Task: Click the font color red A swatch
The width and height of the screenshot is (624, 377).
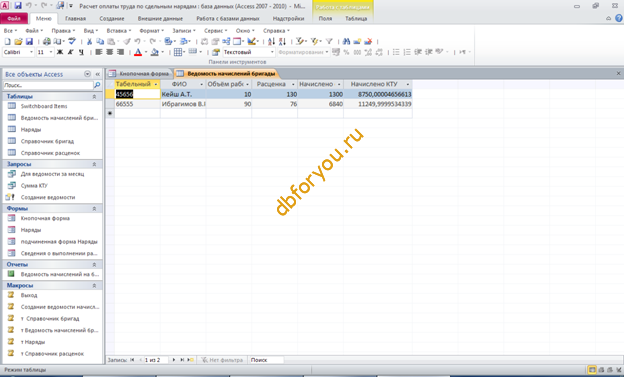Action: tap(138, 52)
